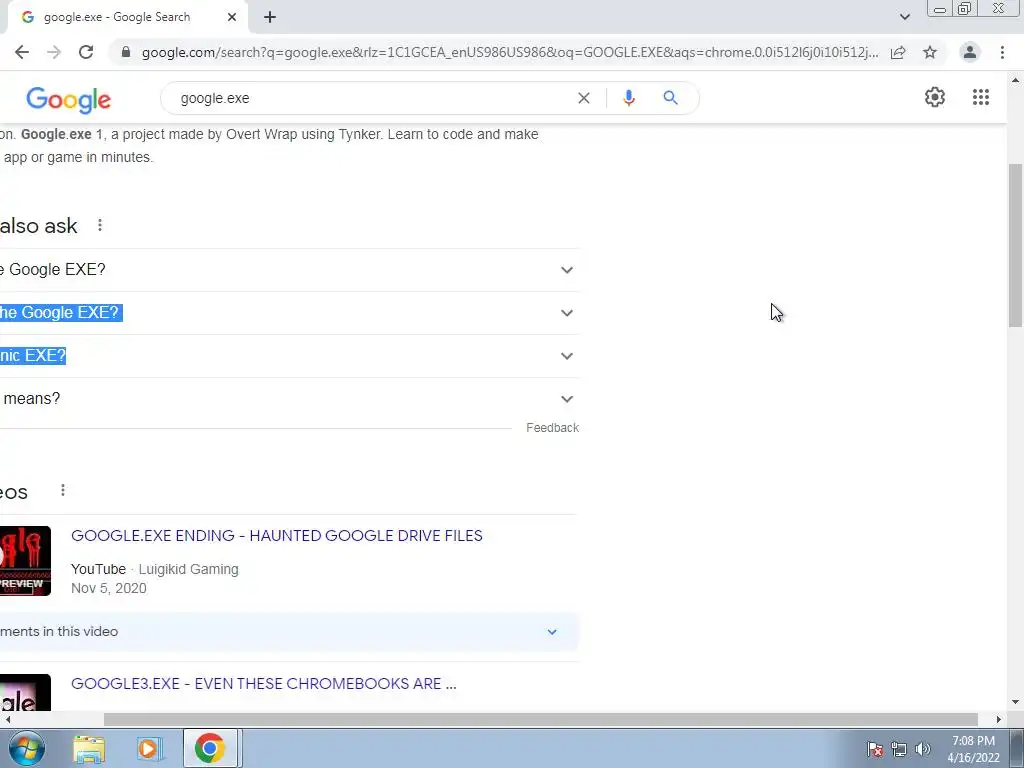1024x768 pixels.
Task: Click the blue magnifier search button
Action: [x=670, y=98]
